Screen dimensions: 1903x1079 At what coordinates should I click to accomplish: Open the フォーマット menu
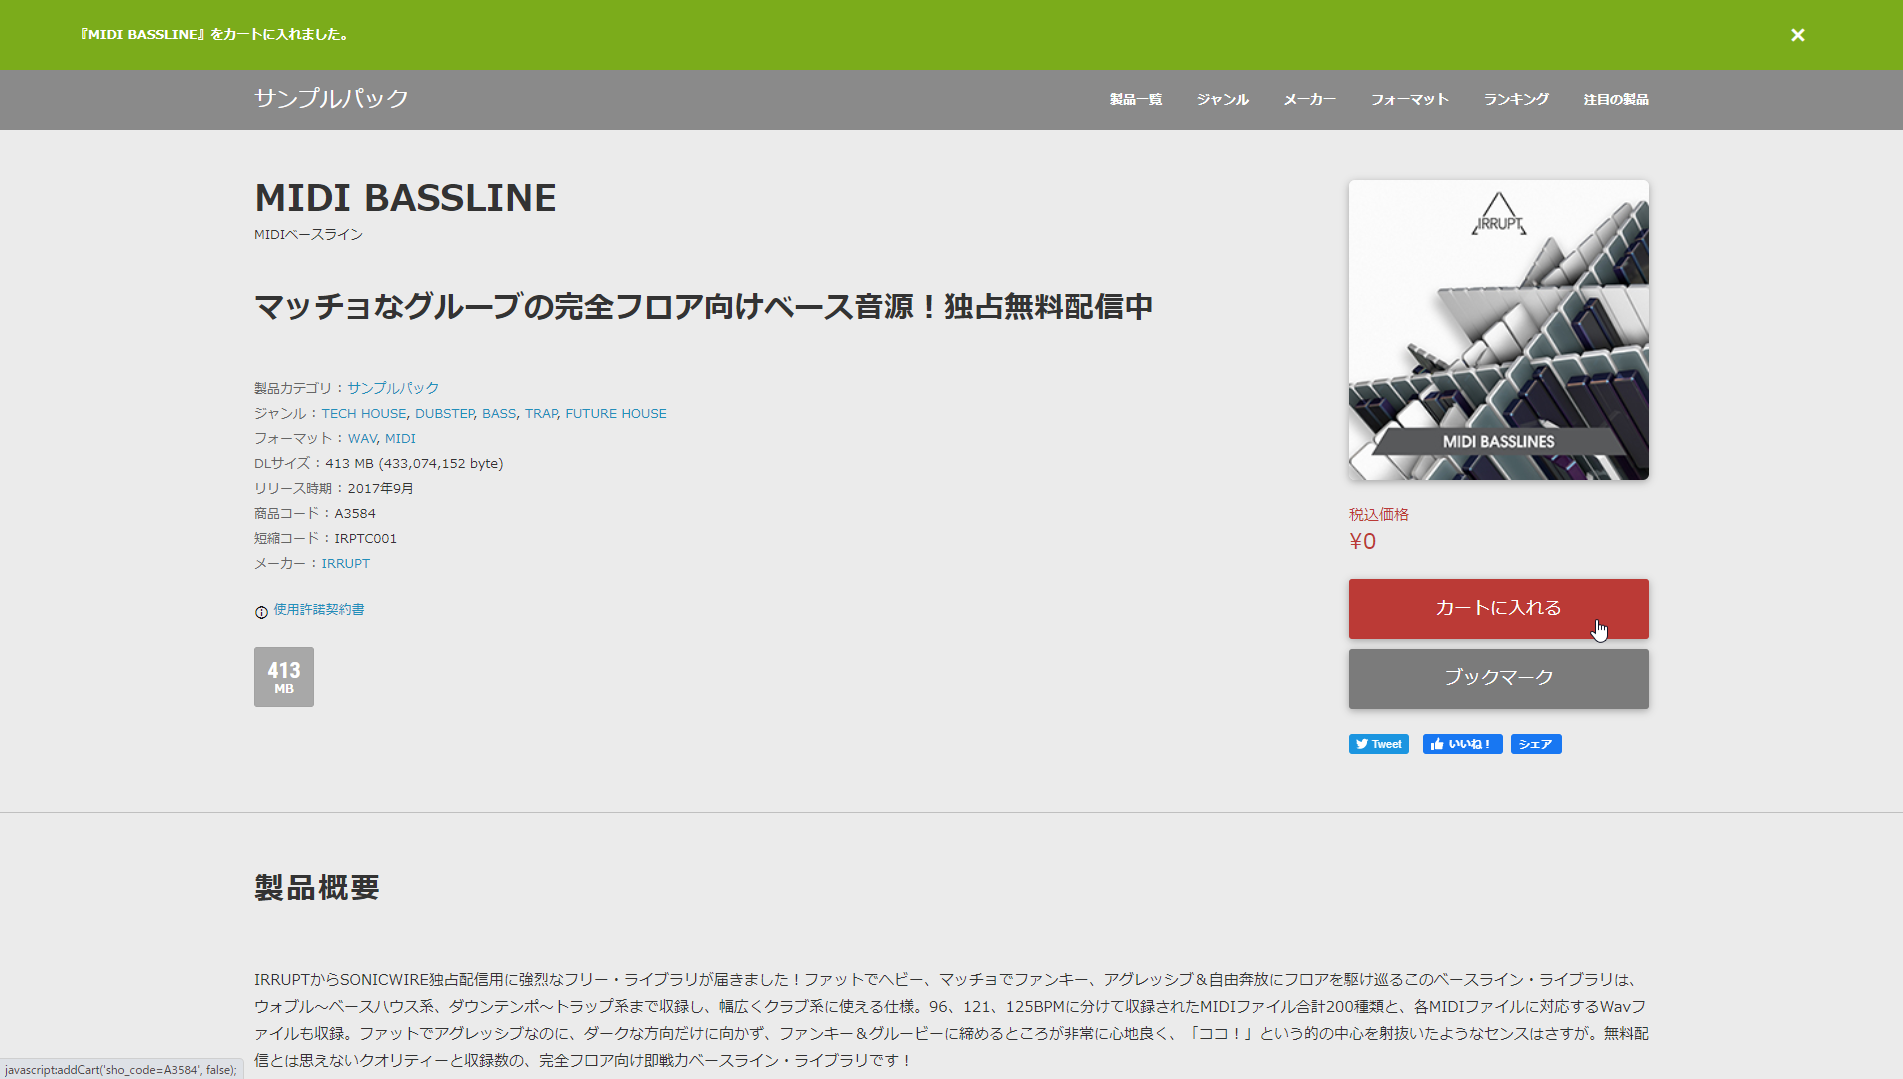[x=1410, y=99]
